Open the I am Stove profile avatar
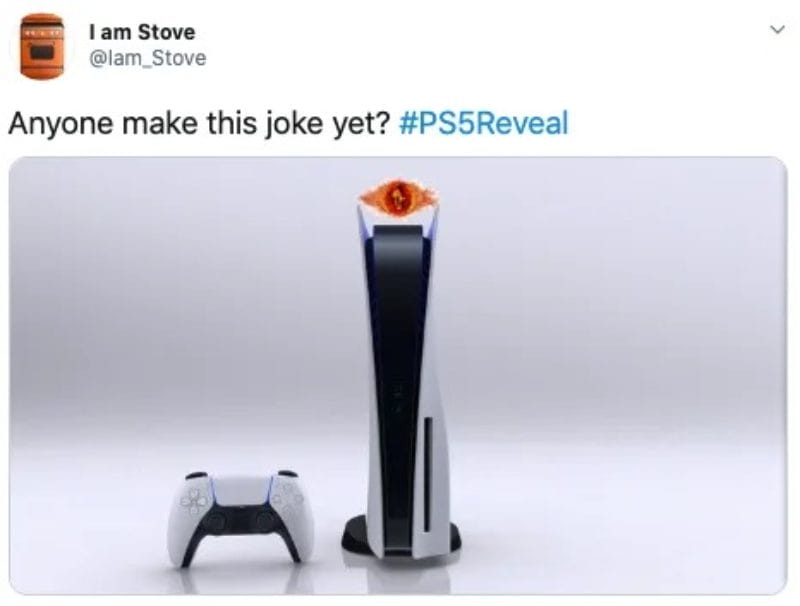Viewport: 800px width, 606px height. [x=42, y=47]
